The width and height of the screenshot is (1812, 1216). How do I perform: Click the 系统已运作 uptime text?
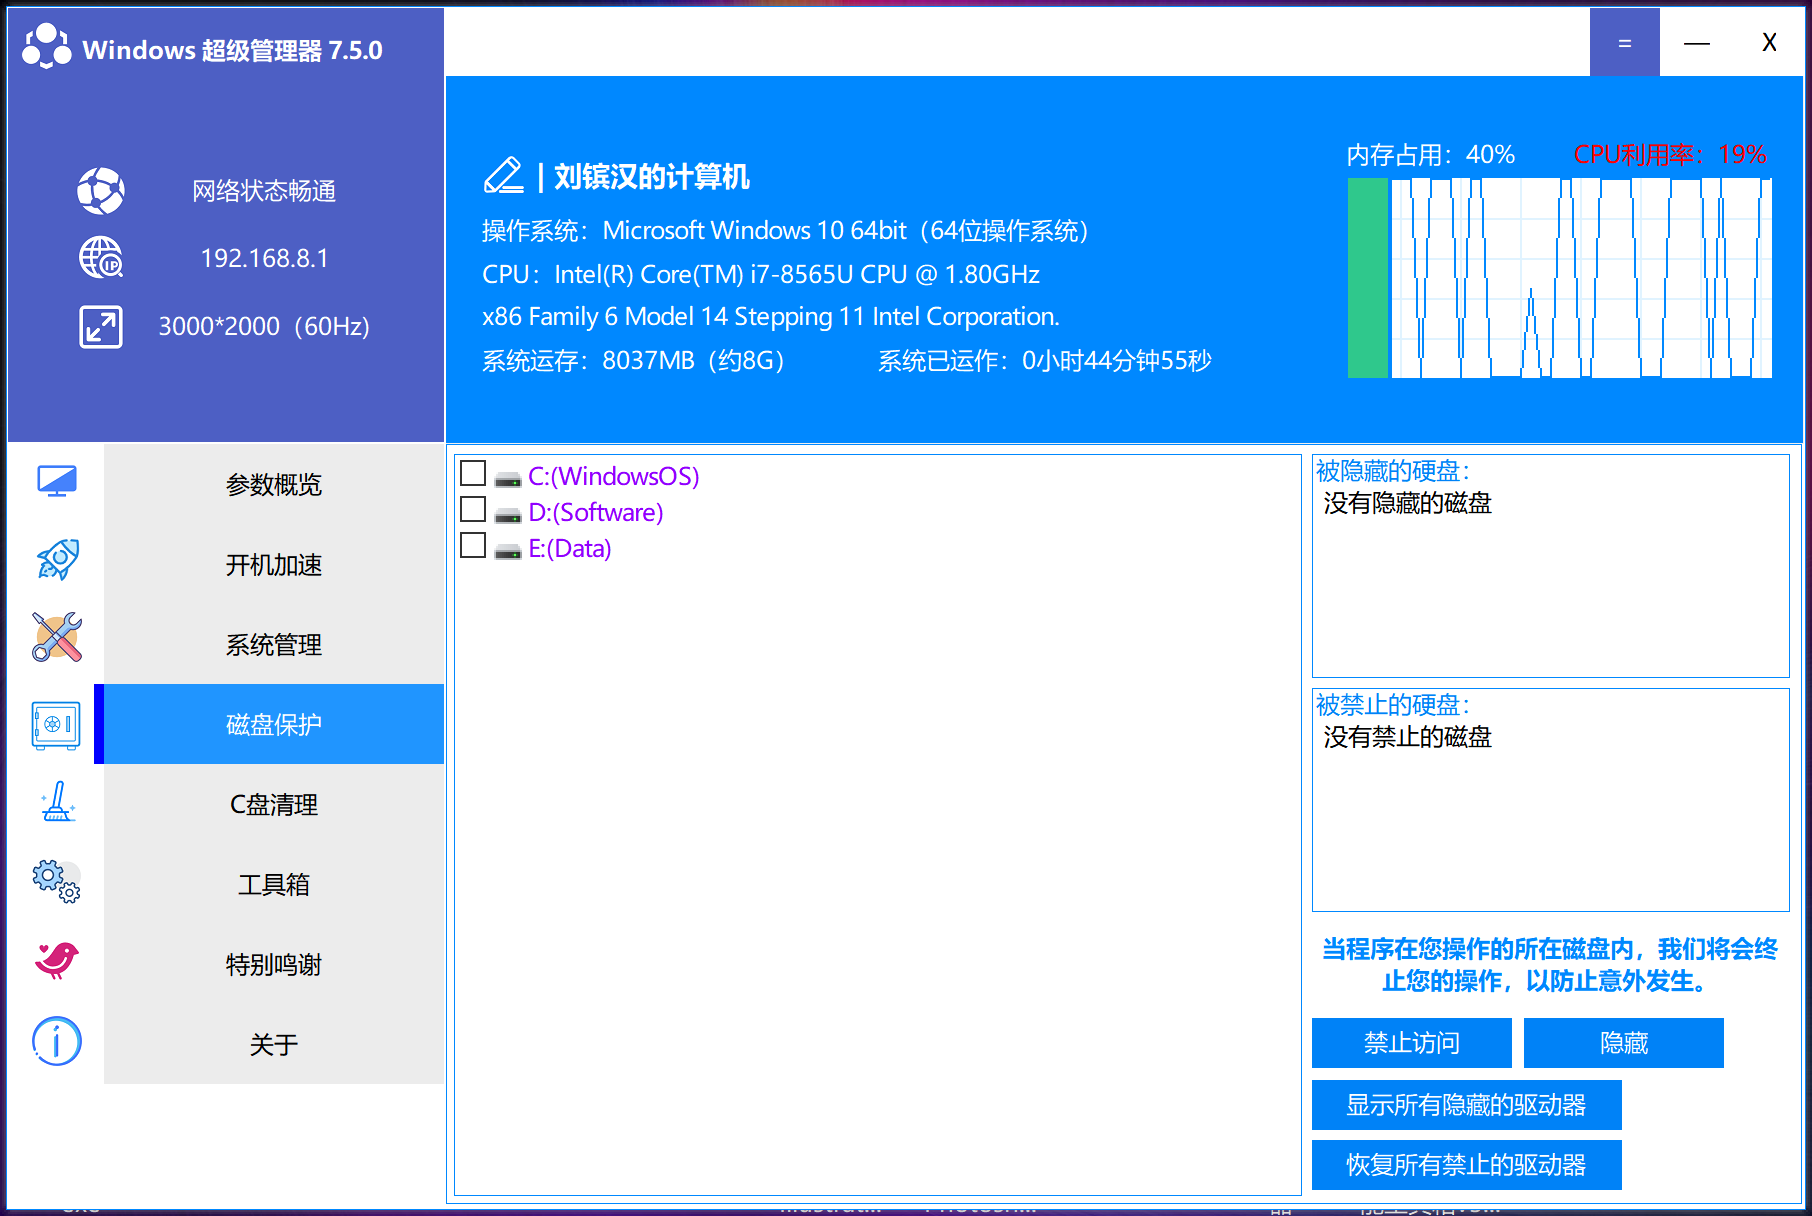coord(1045,360)
